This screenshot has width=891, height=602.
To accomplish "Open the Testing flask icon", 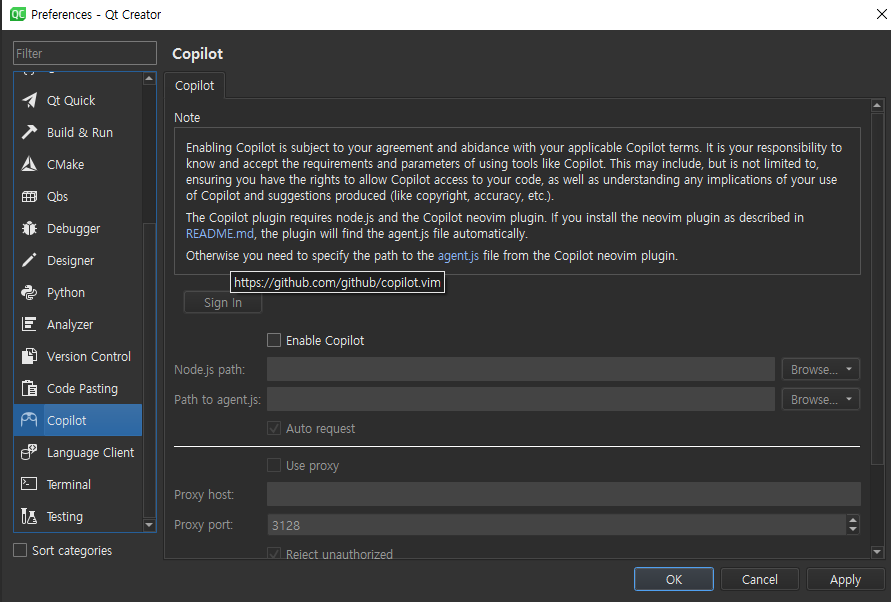I will coord(29,516).
